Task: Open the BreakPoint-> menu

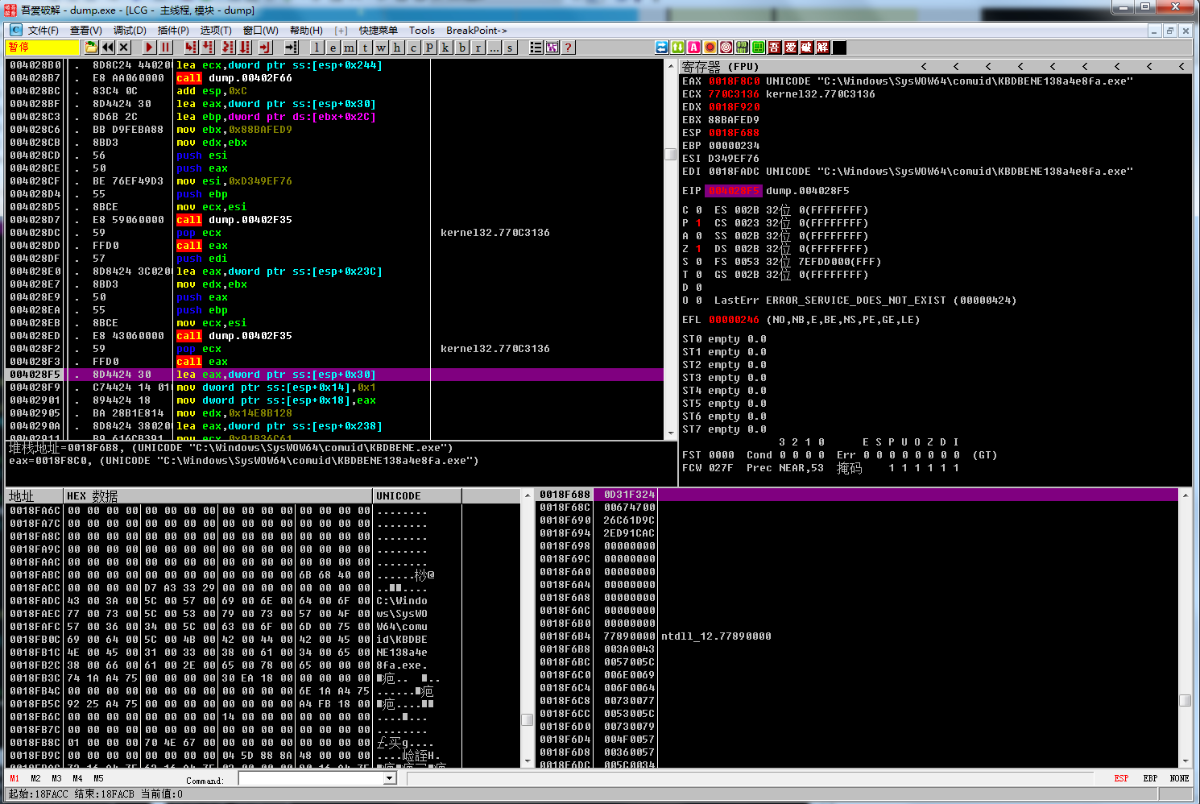Action: 476,30
